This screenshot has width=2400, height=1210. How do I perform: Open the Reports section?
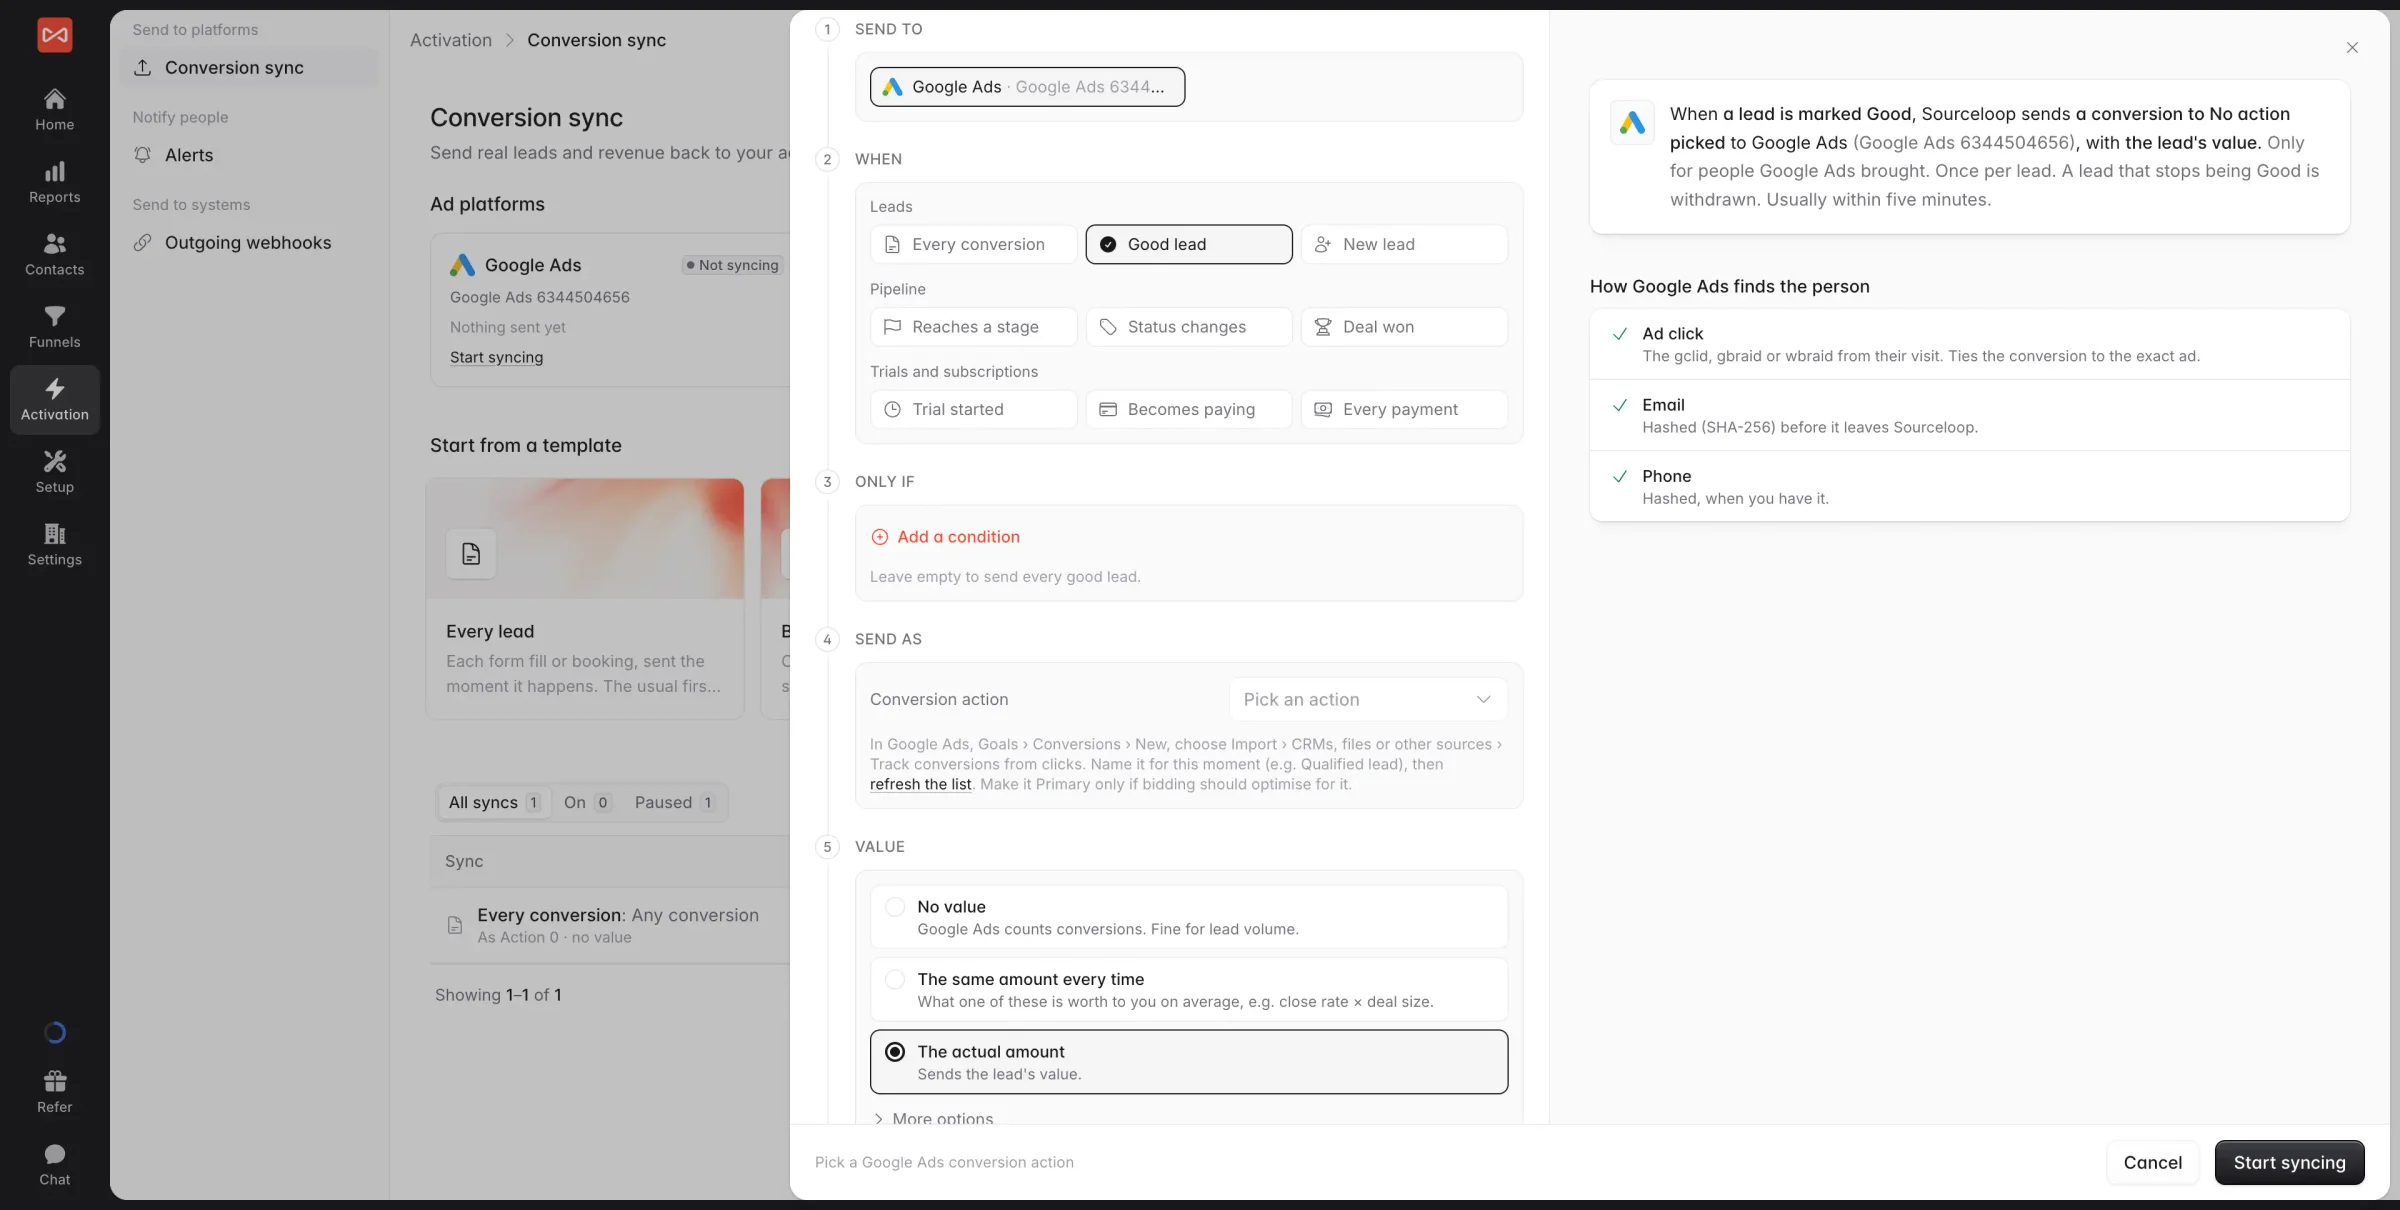(54, 182)
